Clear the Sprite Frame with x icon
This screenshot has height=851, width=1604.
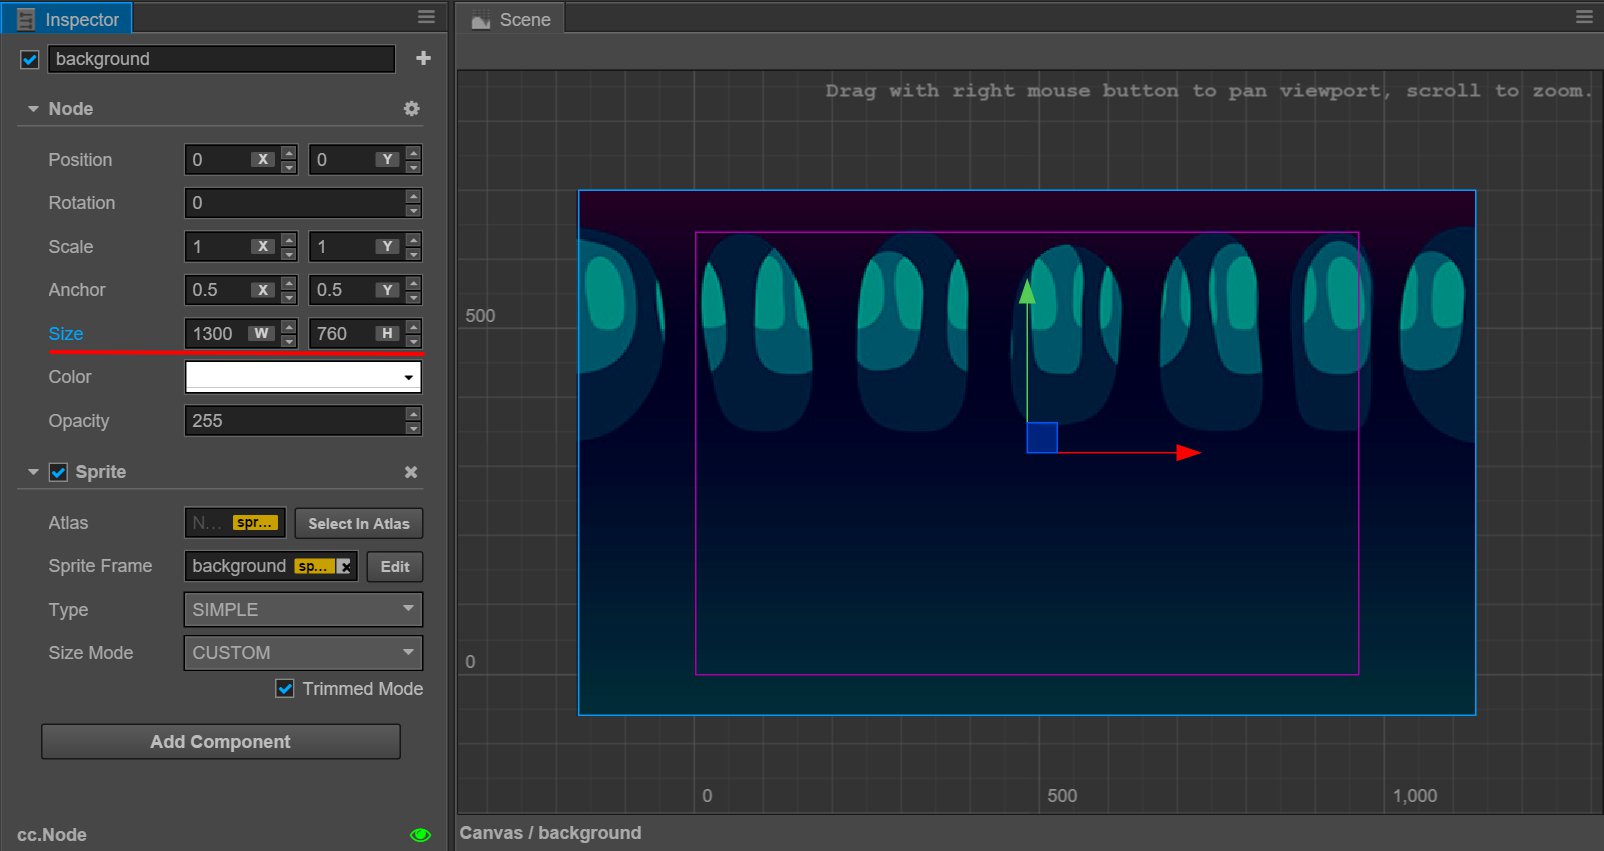345,566
